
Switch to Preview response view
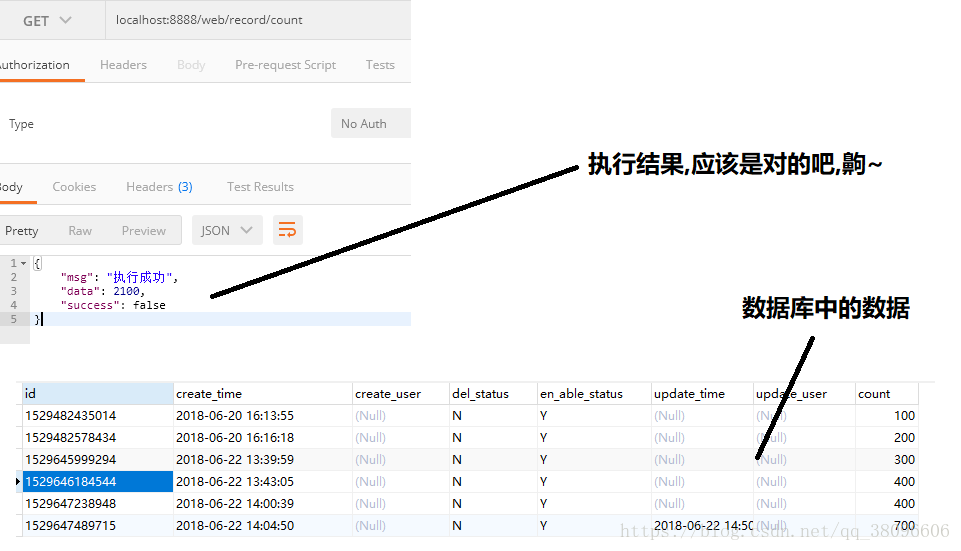click(x=143, y=231)
